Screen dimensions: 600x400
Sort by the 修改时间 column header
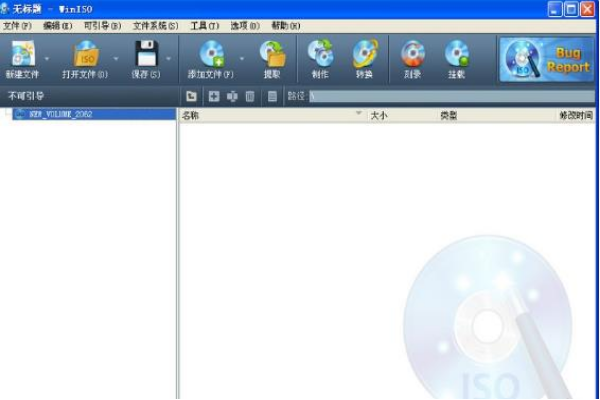click(x=576, y=116)
